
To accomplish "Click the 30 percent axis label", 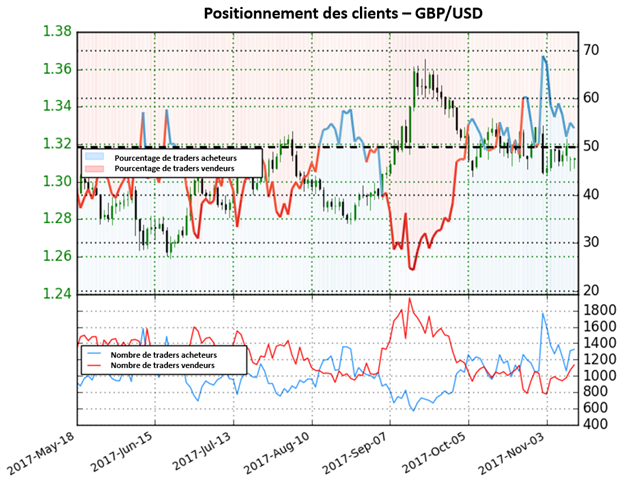I will [591, 242].
